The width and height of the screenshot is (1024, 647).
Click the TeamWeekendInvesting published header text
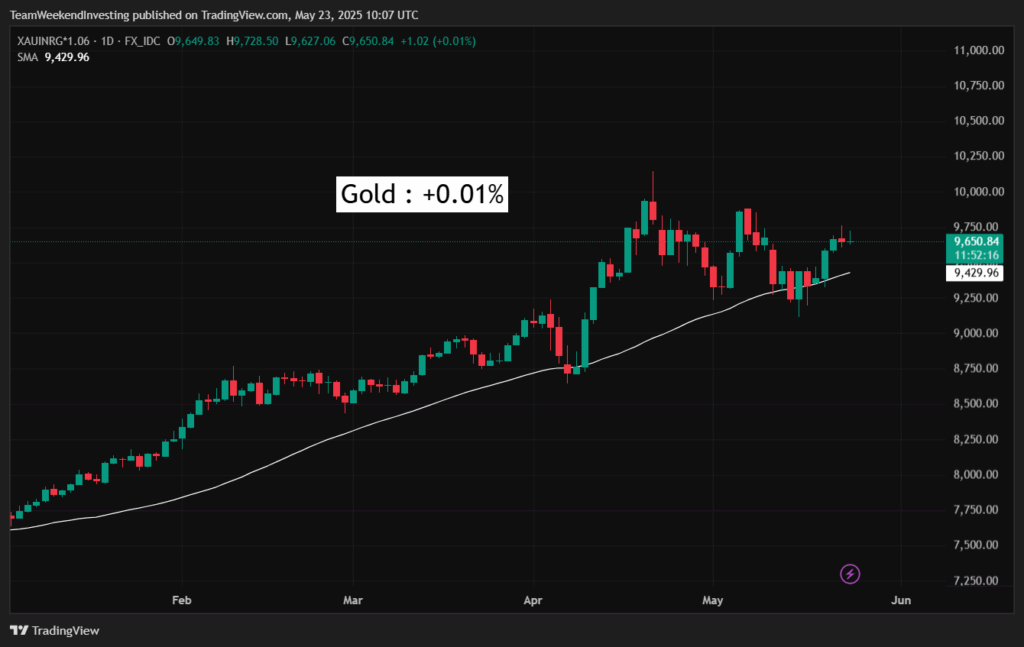(x=214, y=15)
